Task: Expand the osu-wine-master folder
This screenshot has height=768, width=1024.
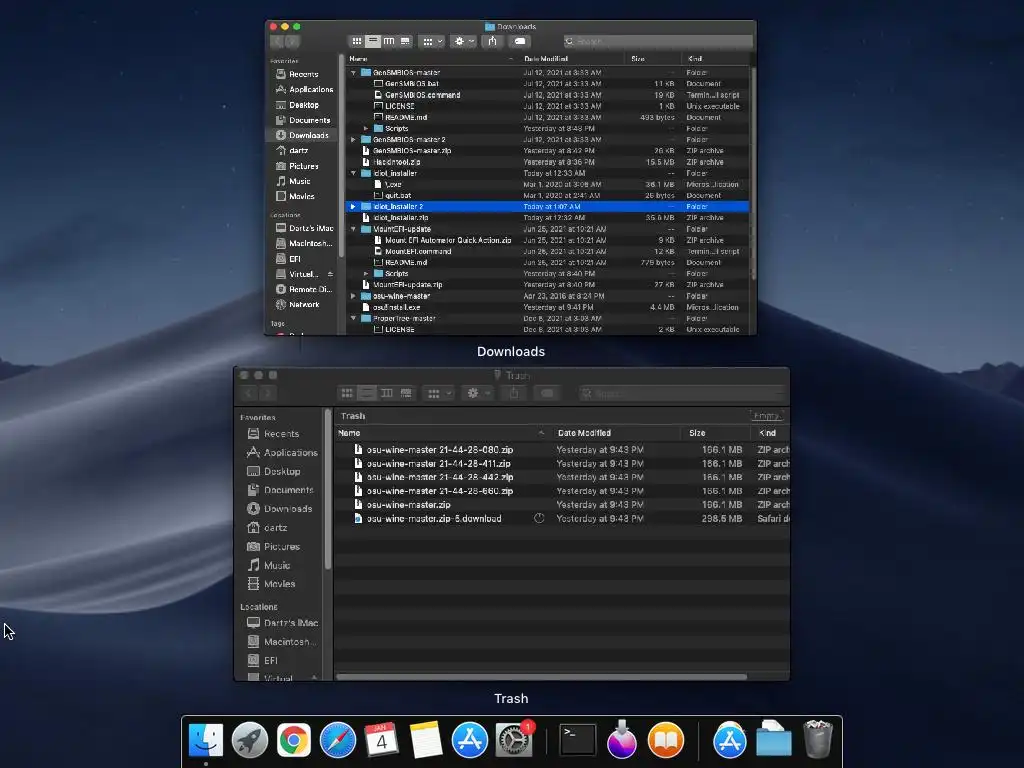Action: pos(353,296)
